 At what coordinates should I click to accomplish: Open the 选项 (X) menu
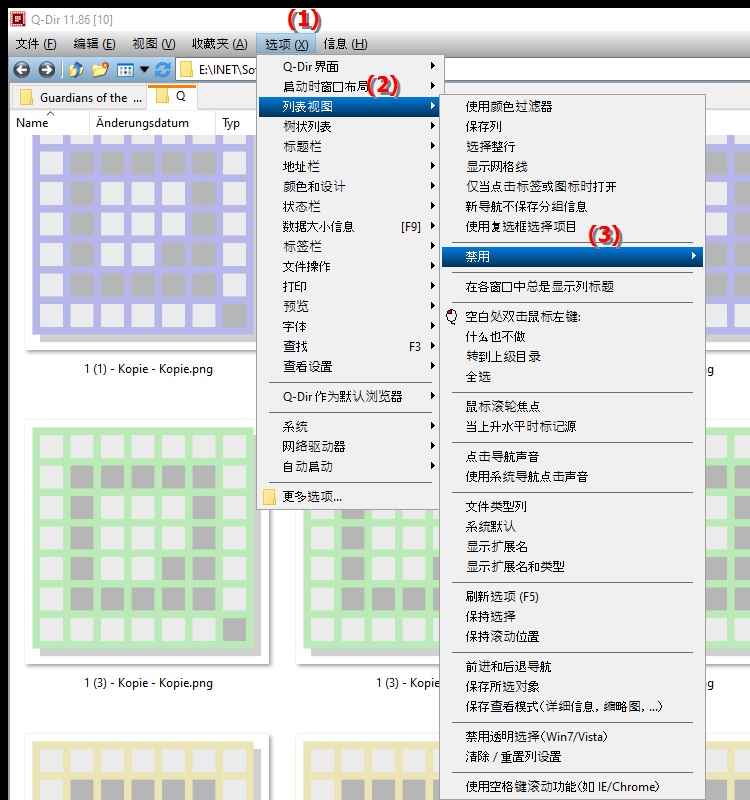pyautogui.click(x=286, y=44)
